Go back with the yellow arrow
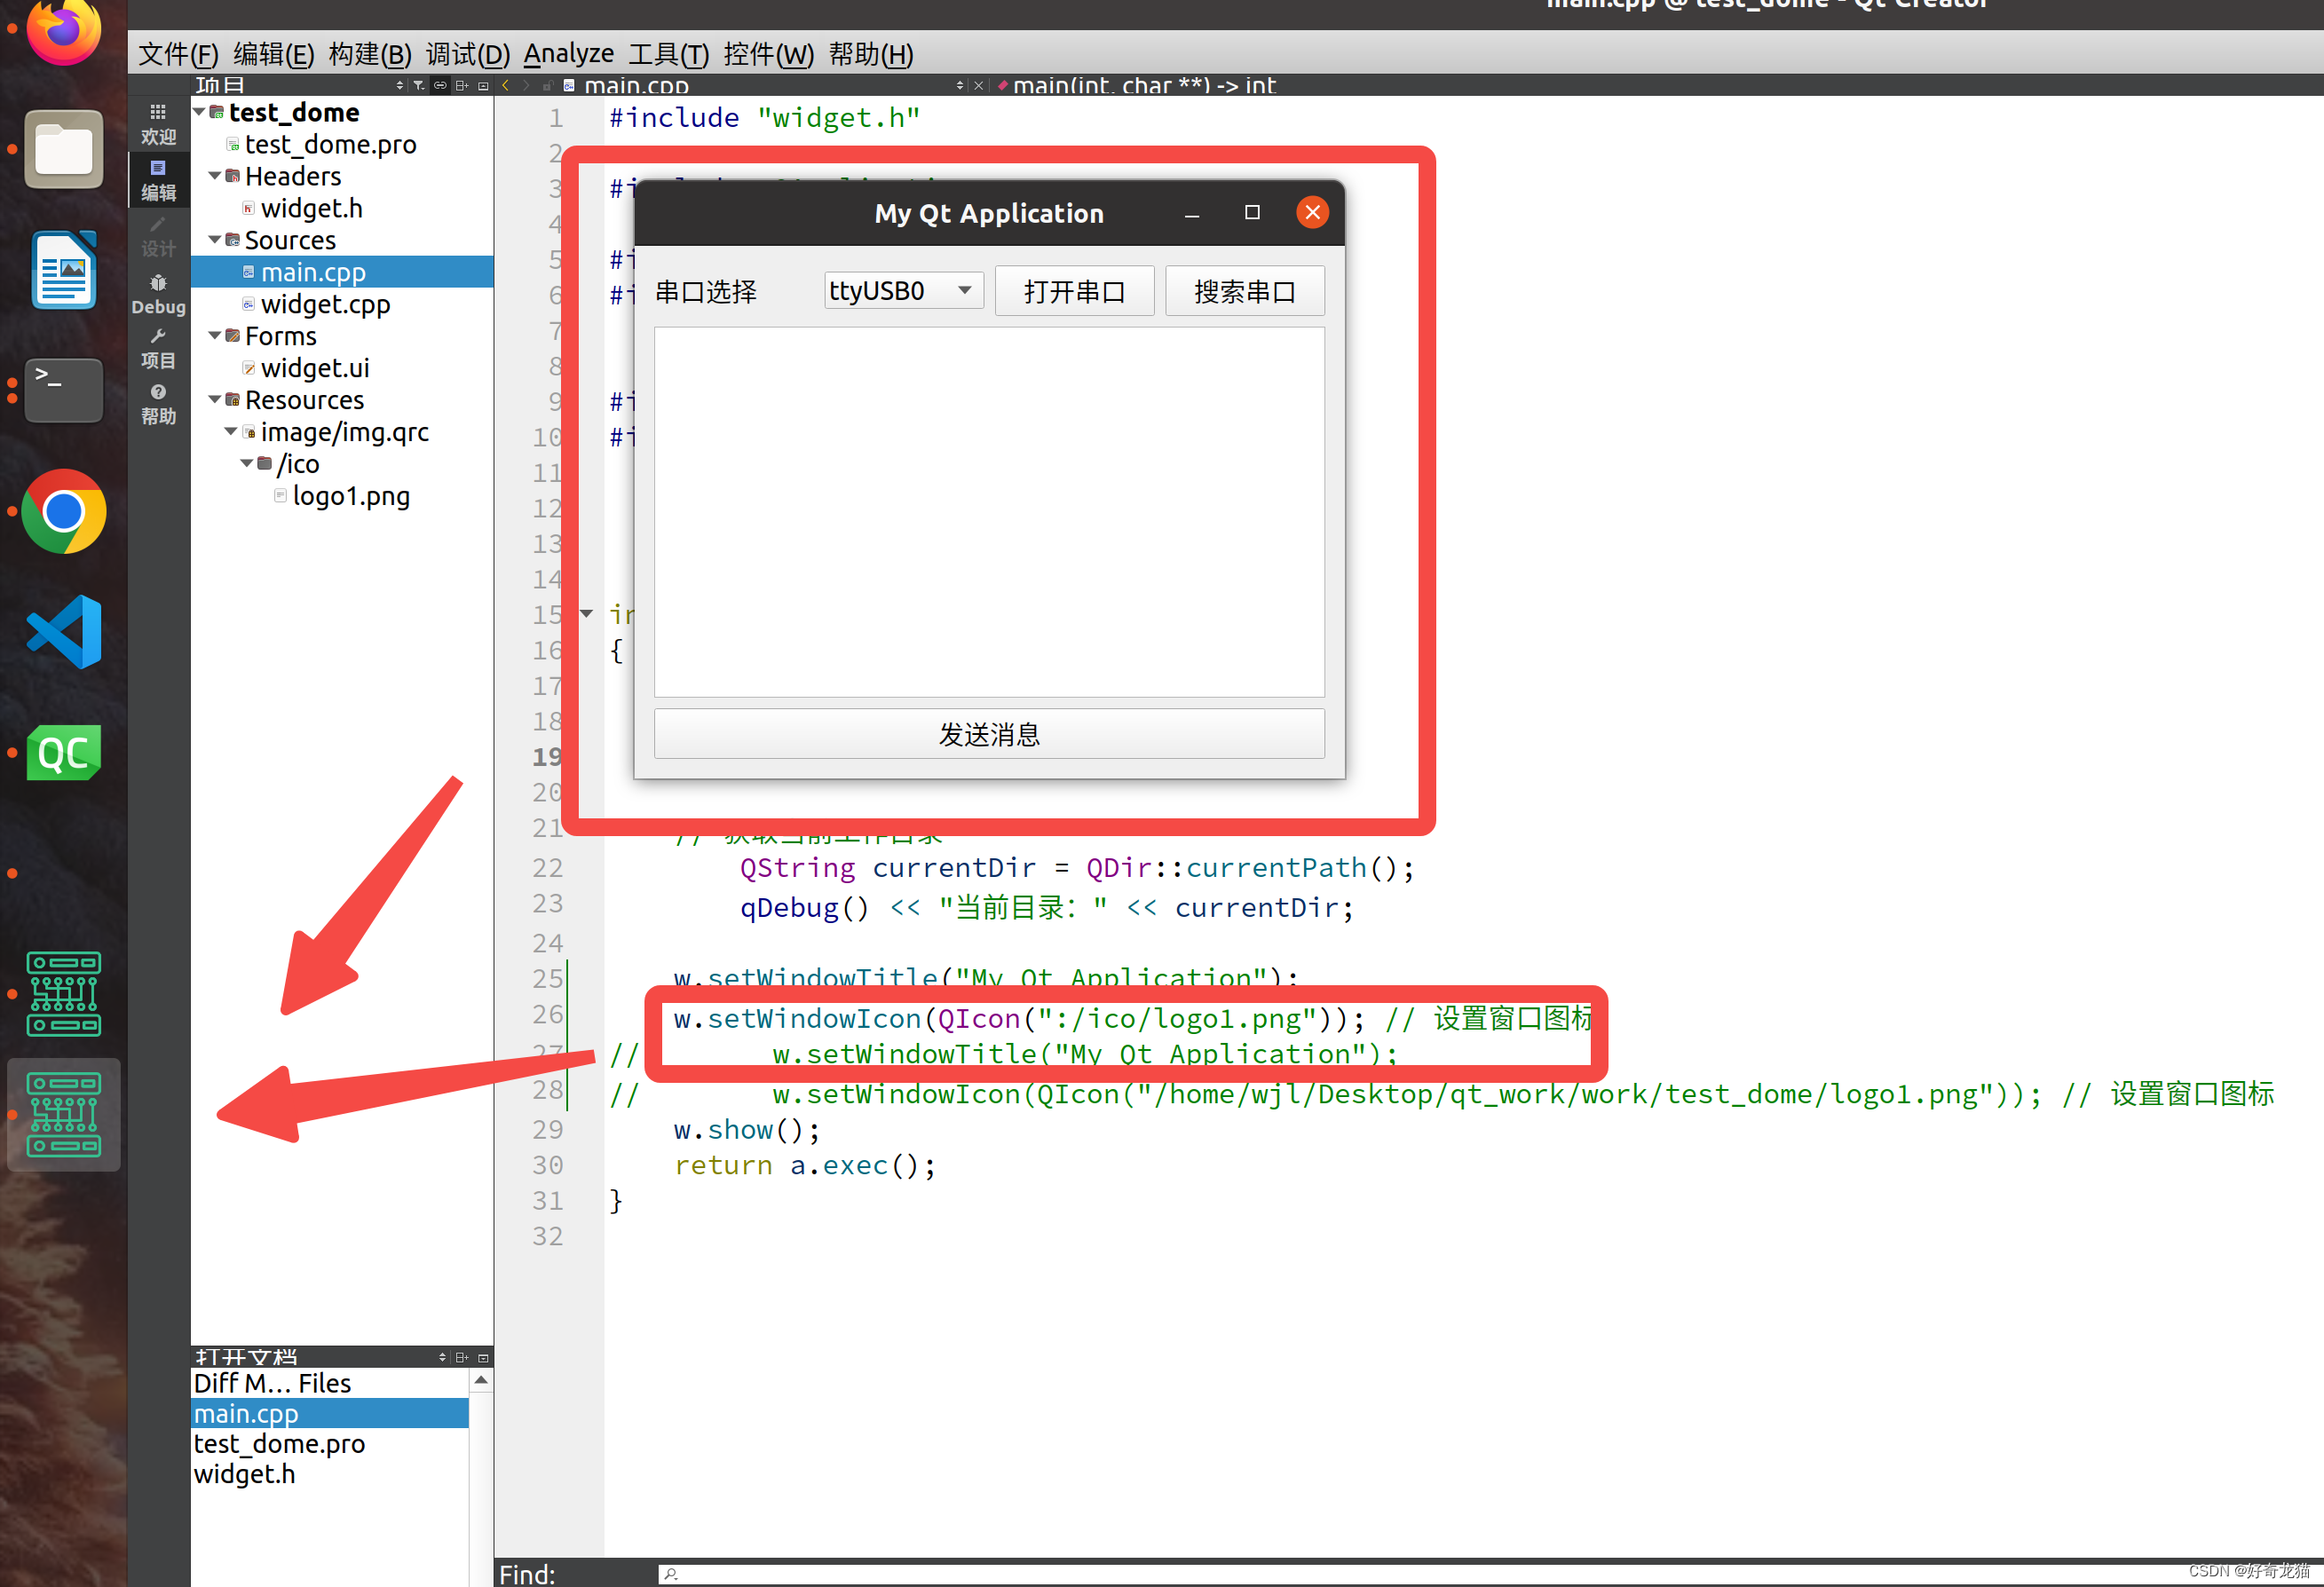2324x1587 pixels. click(506, 86)
